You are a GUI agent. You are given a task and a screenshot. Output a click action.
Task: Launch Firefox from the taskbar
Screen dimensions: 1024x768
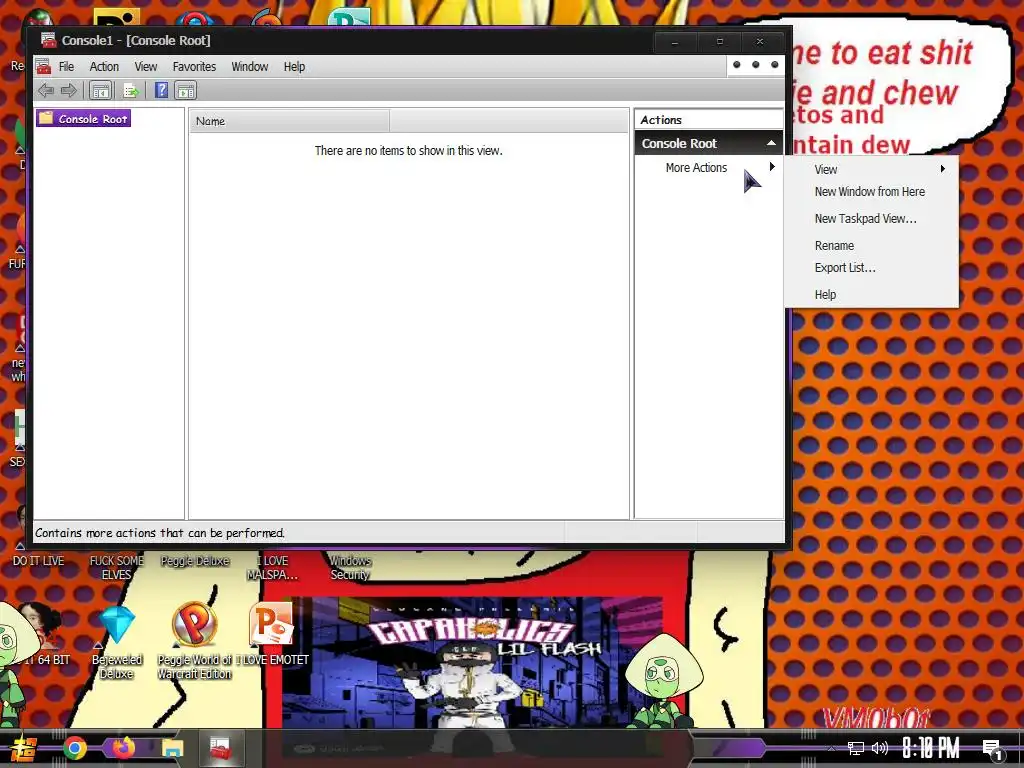123,747
